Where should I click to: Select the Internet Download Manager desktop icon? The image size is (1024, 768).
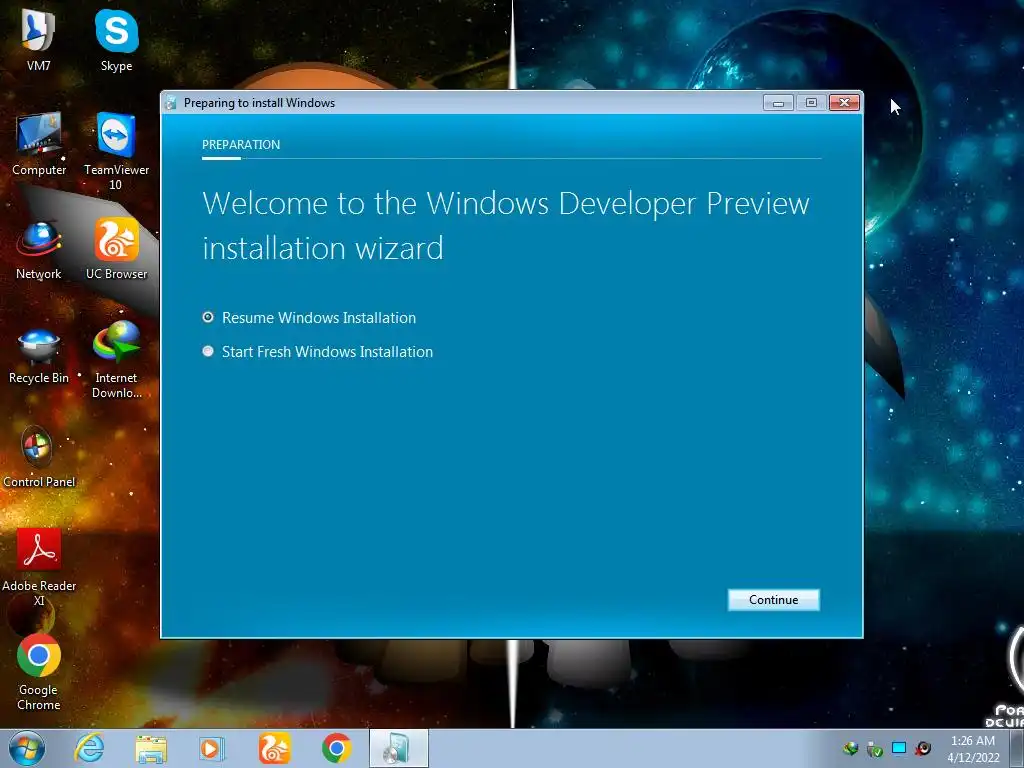pyautogui.click(x=116, y=360)
